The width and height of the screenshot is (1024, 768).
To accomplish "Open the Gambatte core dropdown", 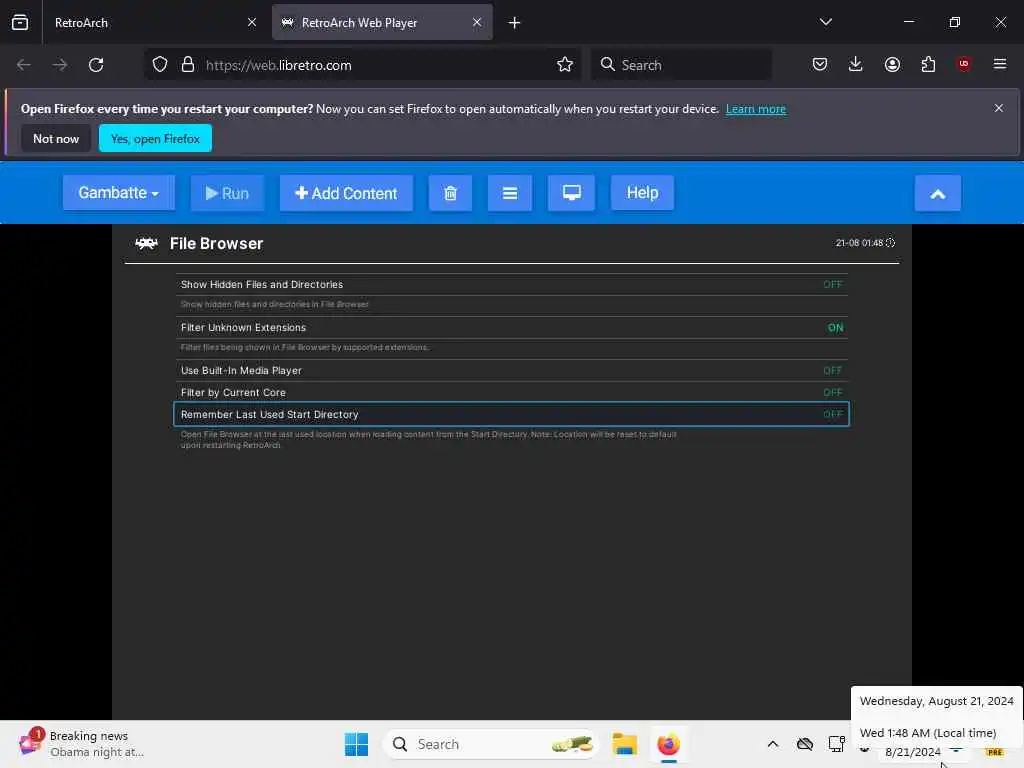I will 118,193.
